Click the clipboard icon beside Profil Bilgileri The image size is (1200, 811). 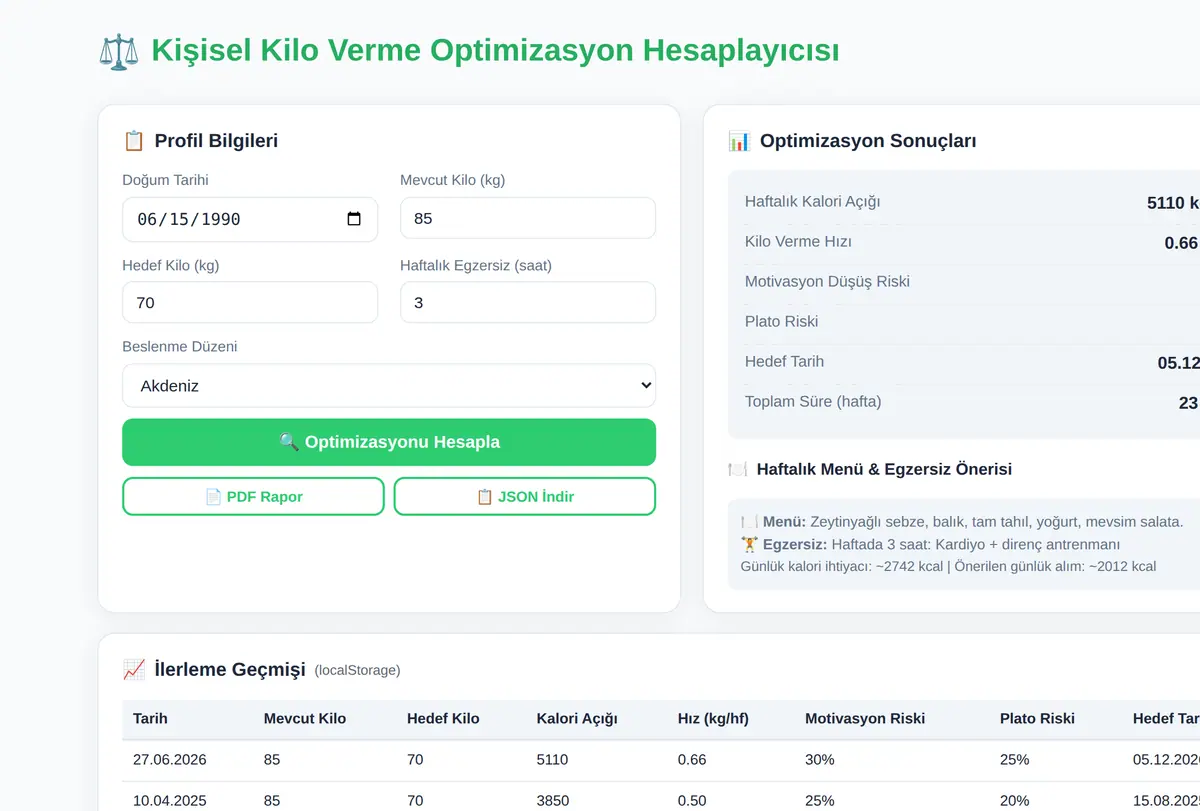(x=134, y=141)
